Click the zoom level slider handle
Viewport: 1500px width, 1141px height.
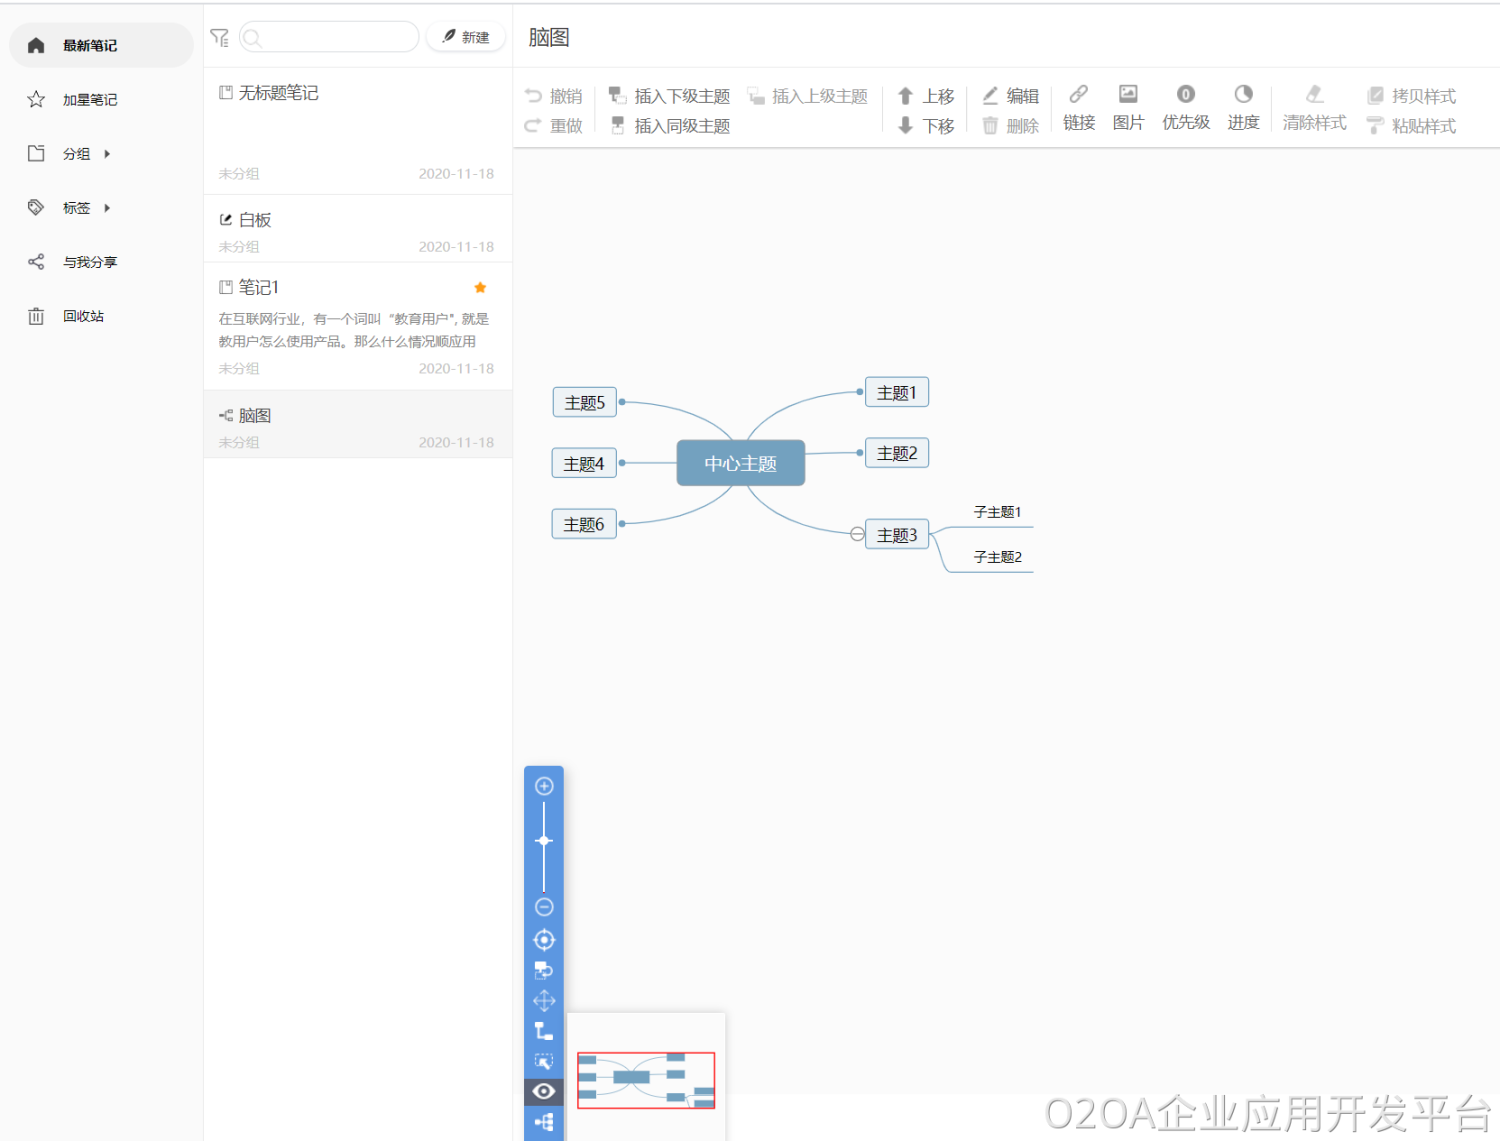[544, 841]
